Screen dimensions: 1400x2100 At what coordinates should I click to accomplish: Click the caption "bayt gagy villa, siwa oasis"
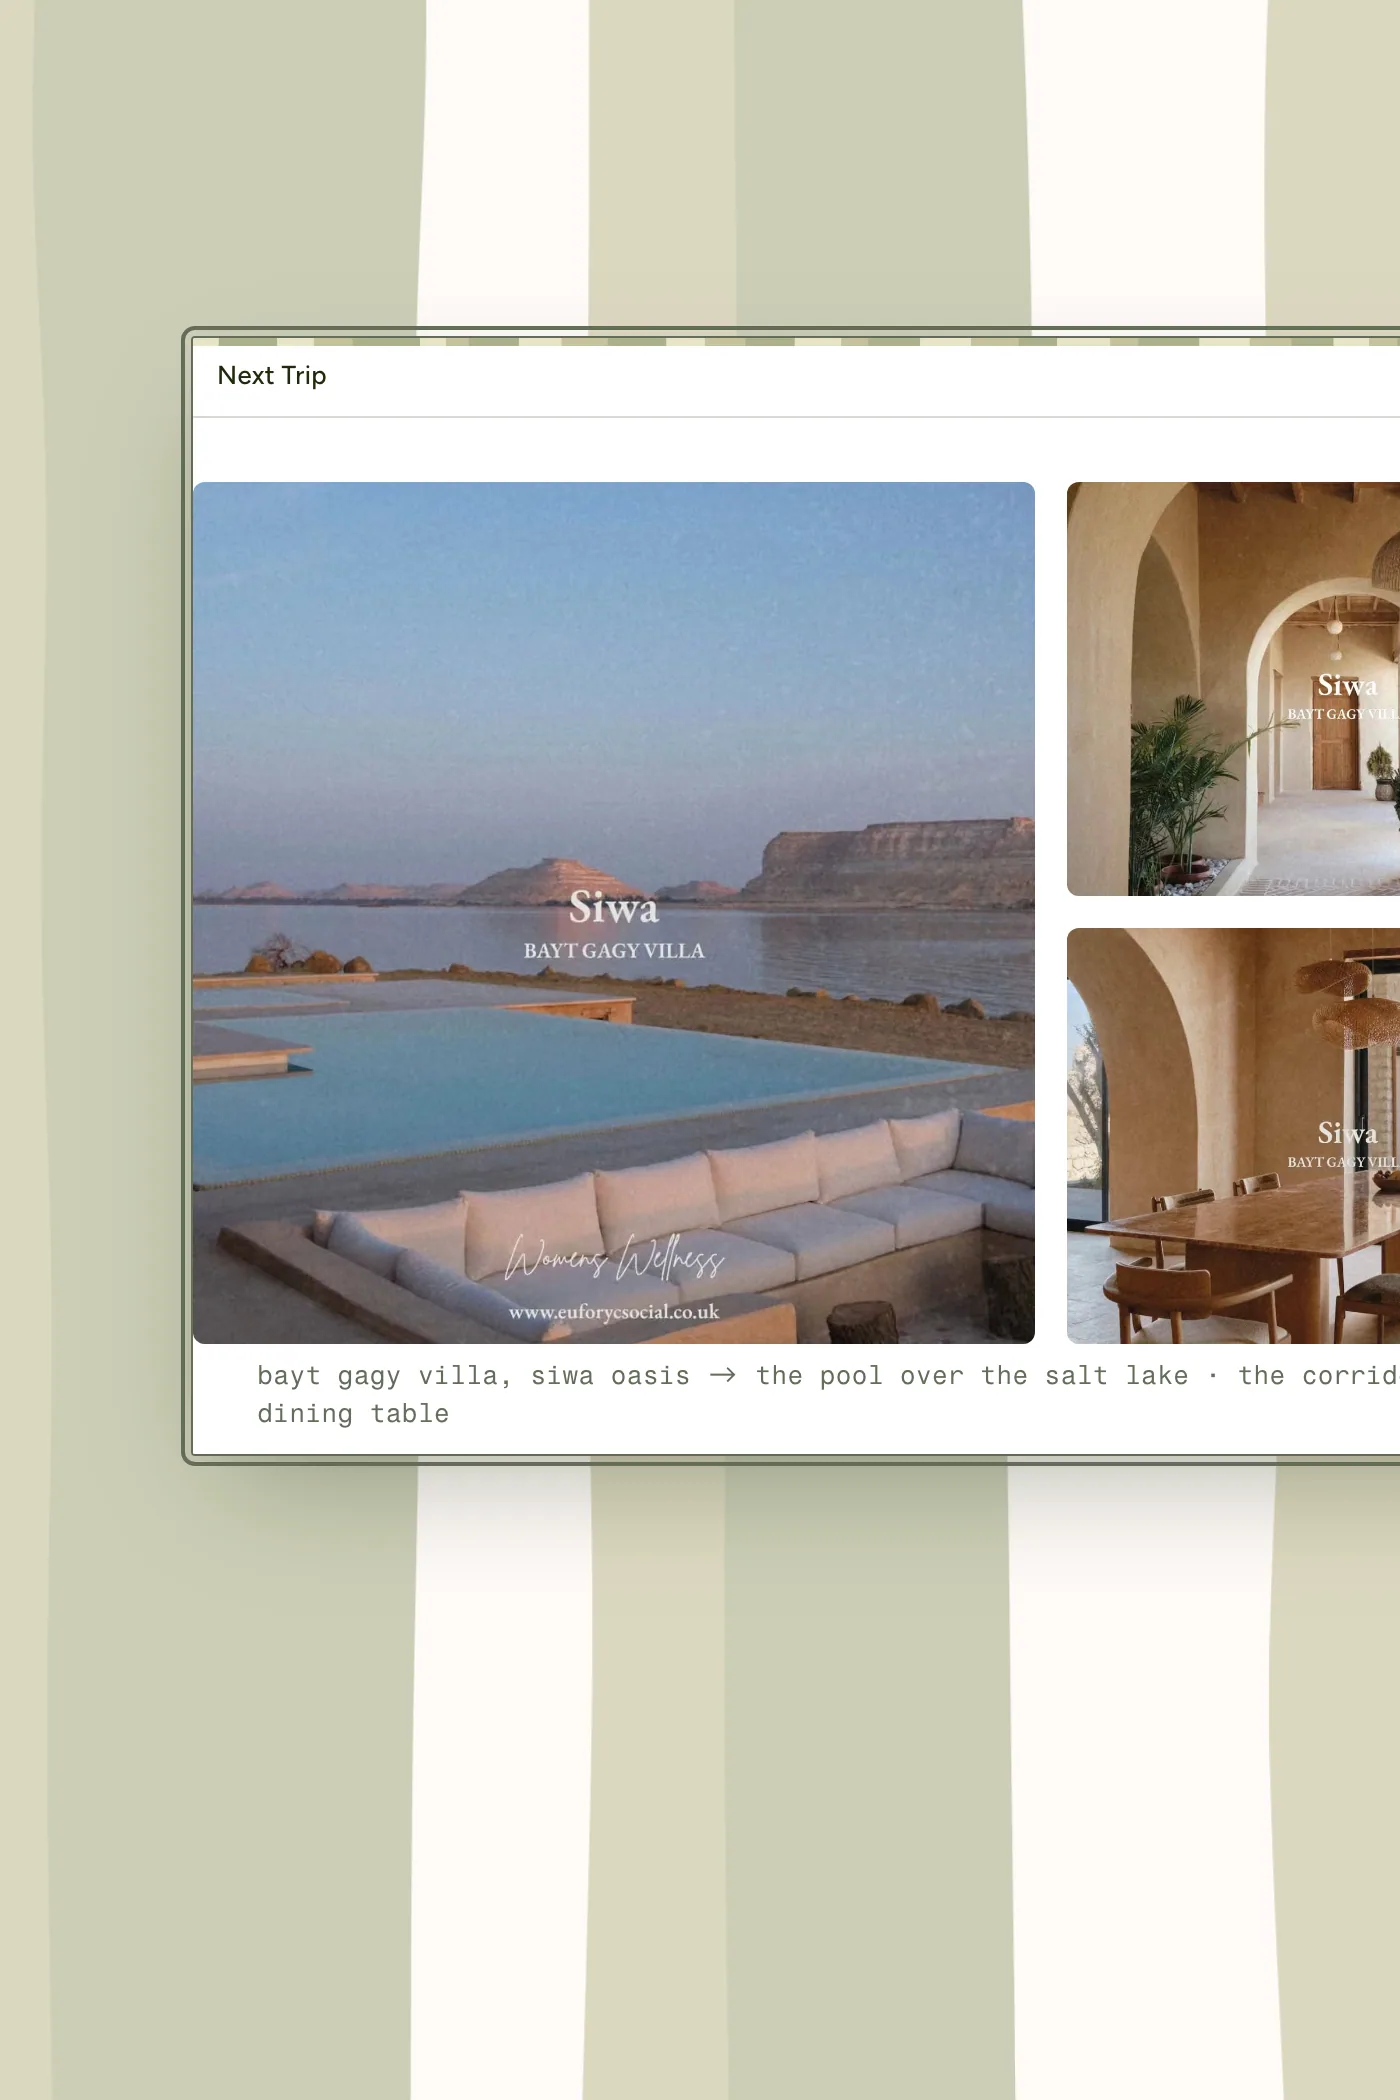[x=473, y=1376]
